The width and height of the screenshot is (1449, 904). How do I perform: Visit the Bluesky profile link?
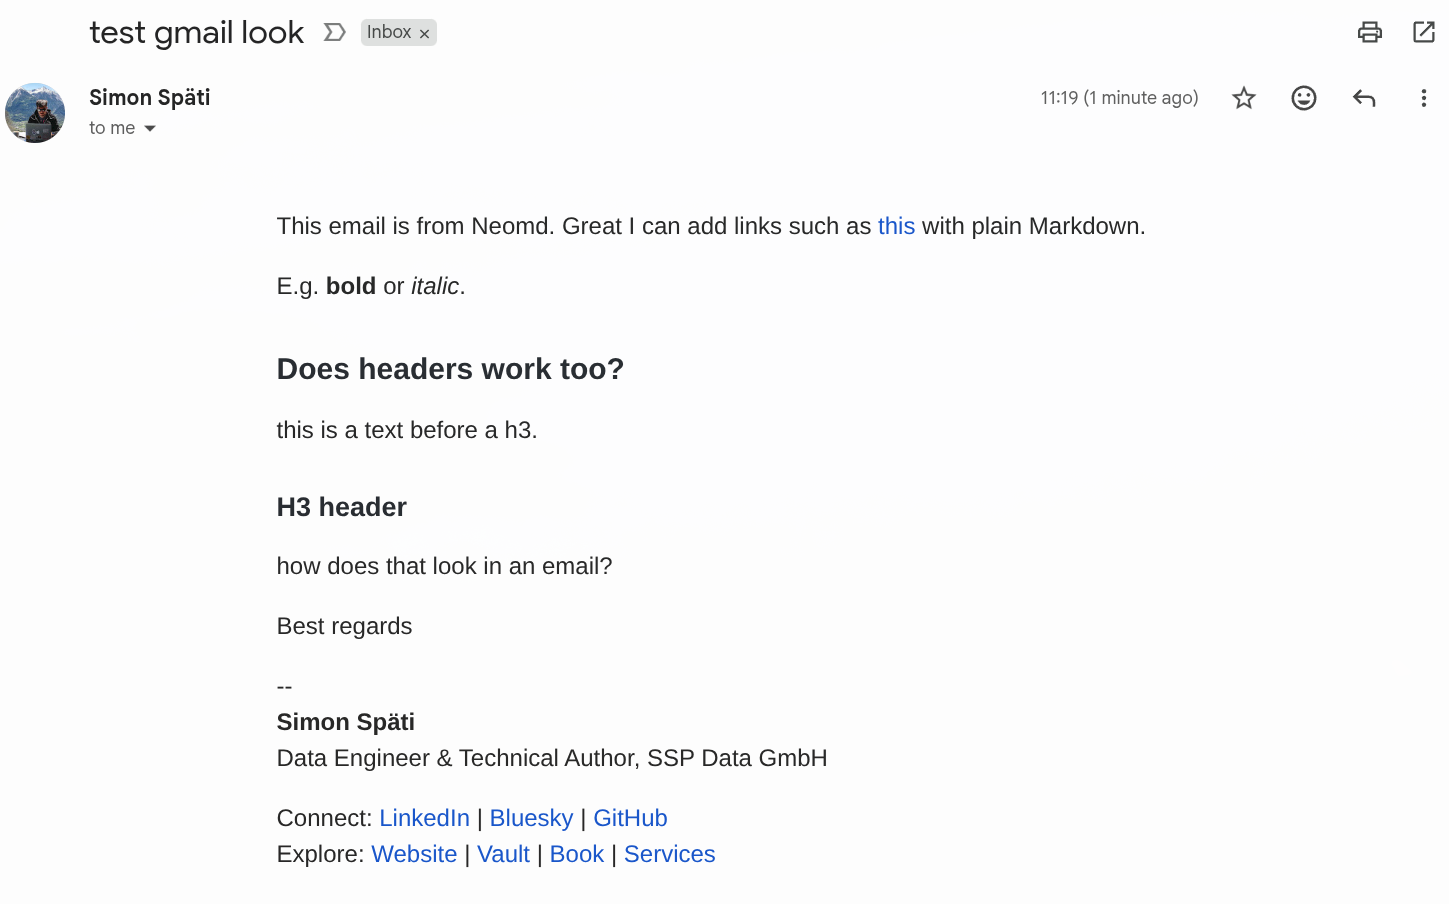point(531,818)
